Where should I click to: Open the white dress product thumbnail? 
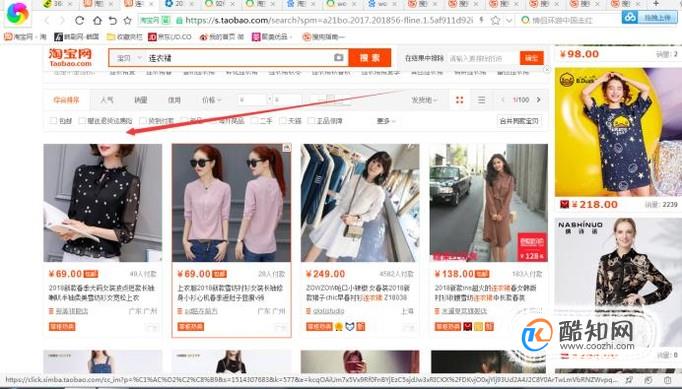point(360,203)
